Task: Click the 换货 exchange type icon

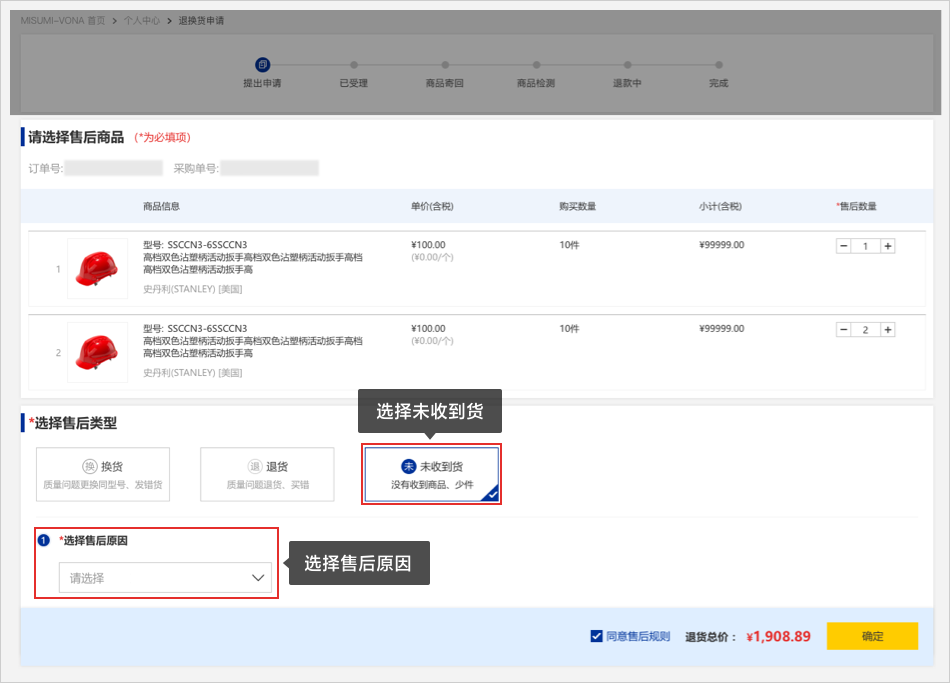Action: pyautogui.click(x=90, y=467)
